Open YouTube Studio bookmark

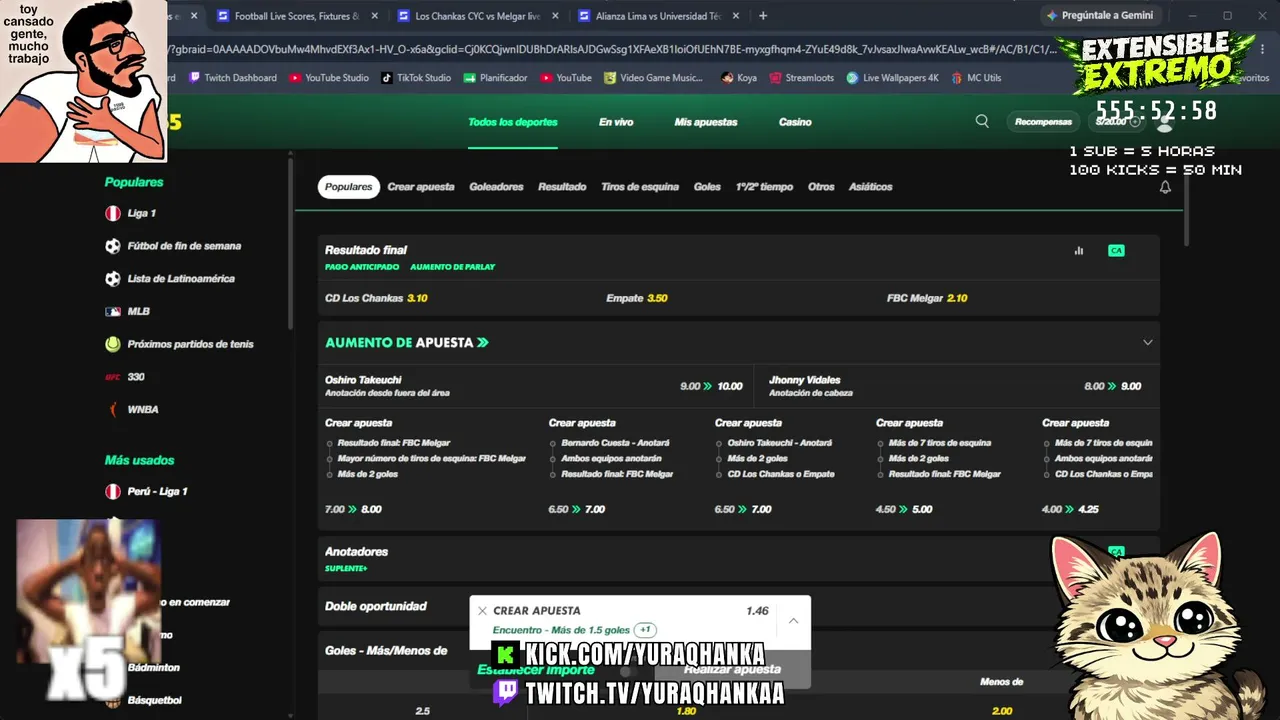coord(329,78)
